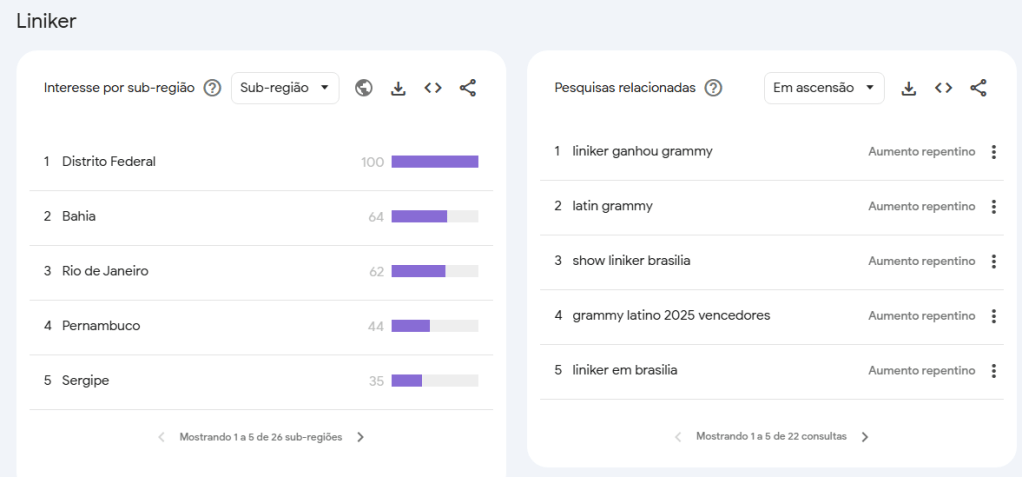Select the Distrito Federal row

tap(261, 162)
